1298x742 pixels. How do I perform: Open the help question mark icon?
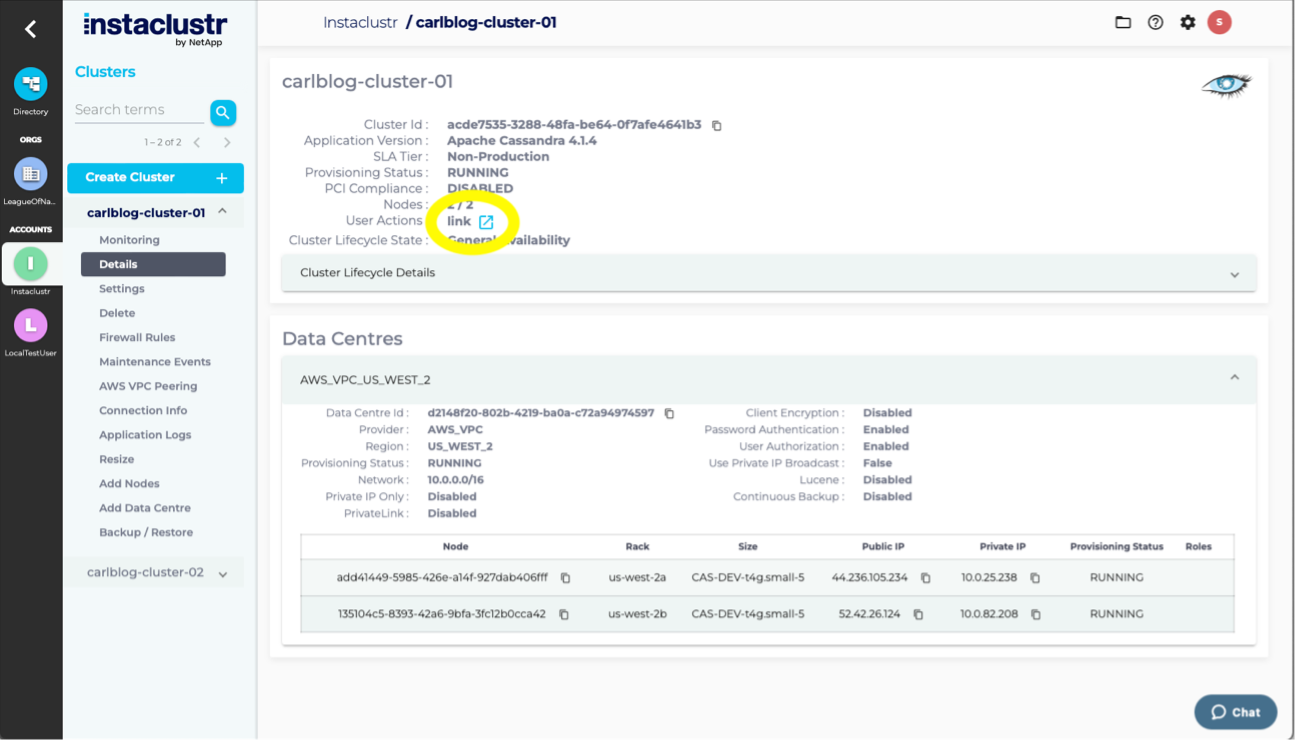(x=1155, y=22)
